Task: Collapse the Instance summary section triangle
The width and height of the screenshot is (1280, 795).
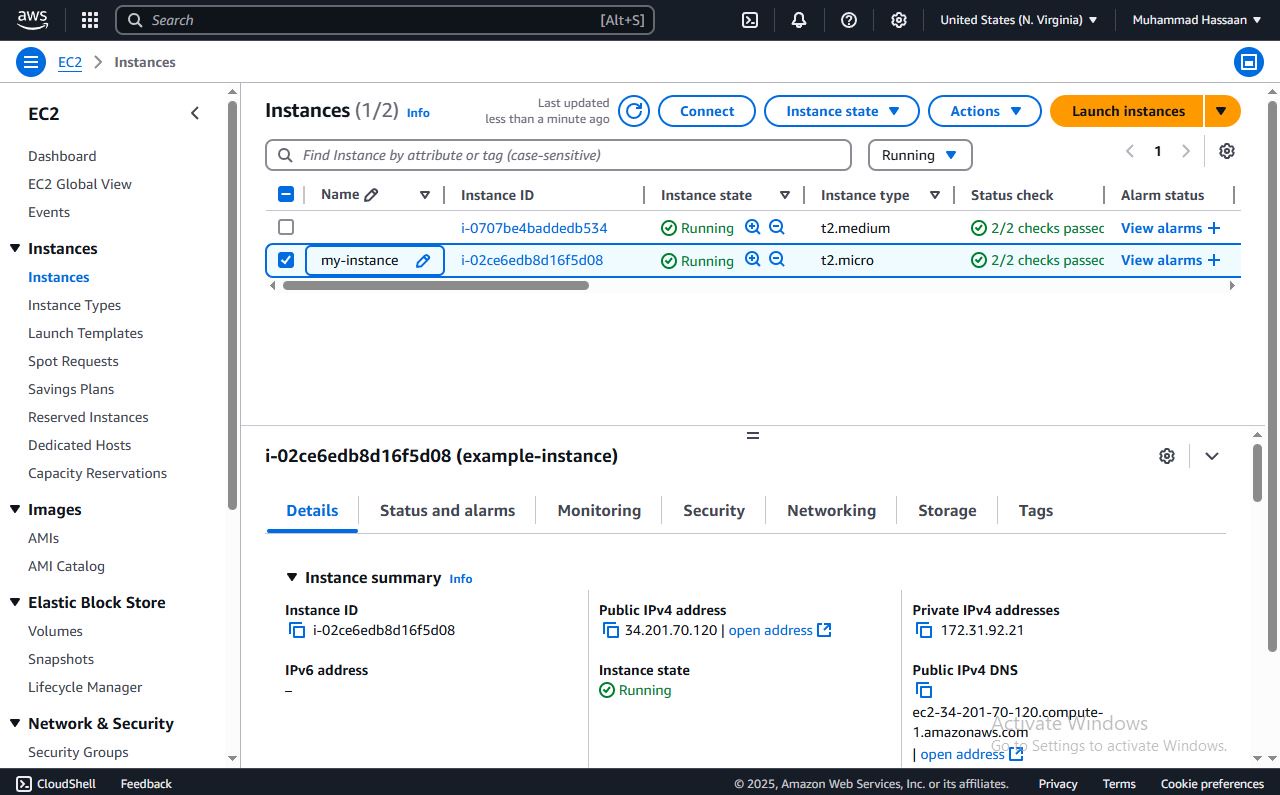Action: pyautogui.click(x=292, y=577)
